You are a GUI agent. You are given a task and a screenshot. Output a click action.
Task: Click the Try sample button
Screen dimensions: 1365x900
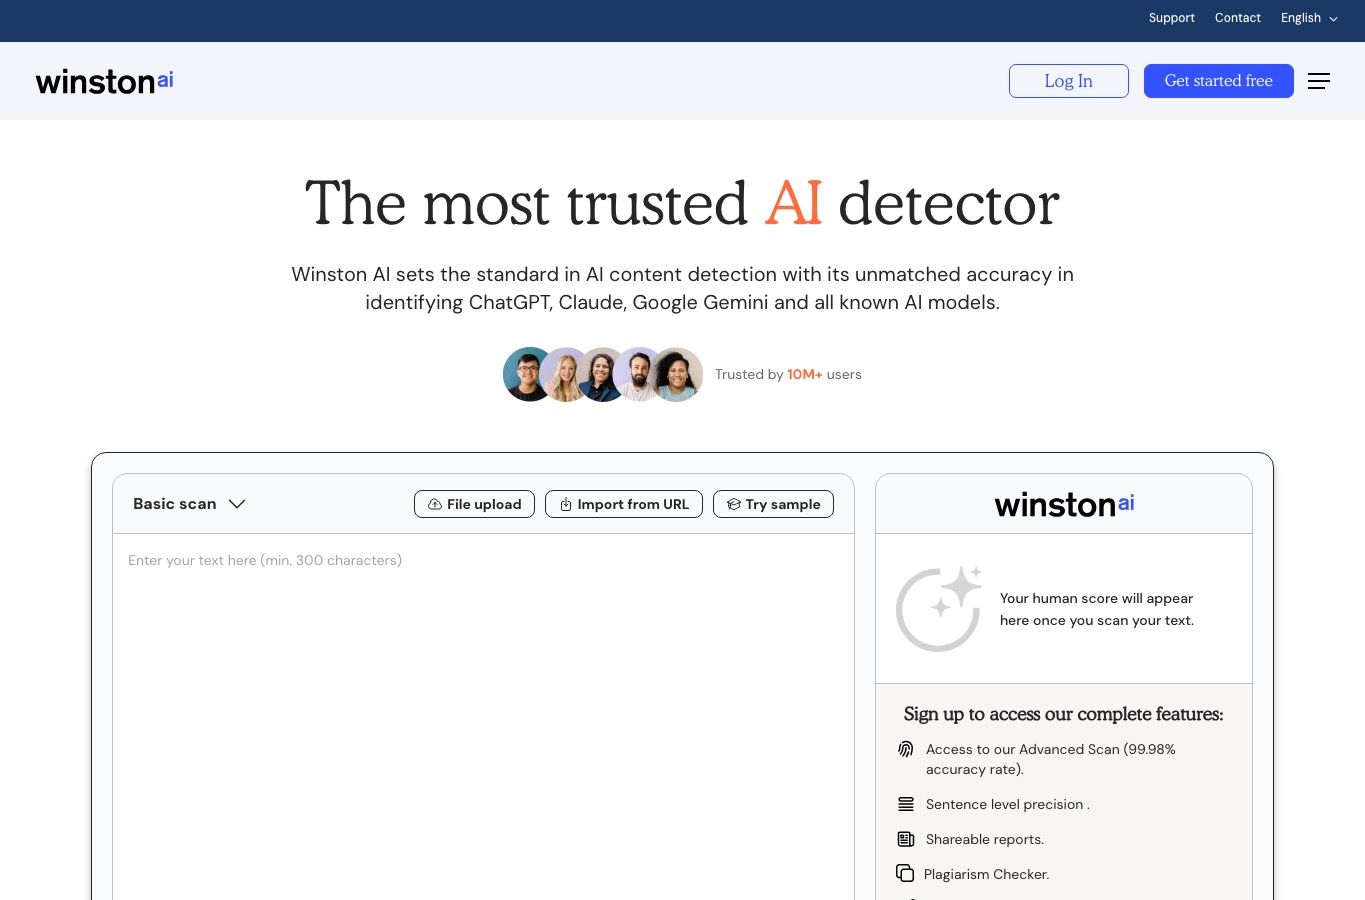coord(773,504)
